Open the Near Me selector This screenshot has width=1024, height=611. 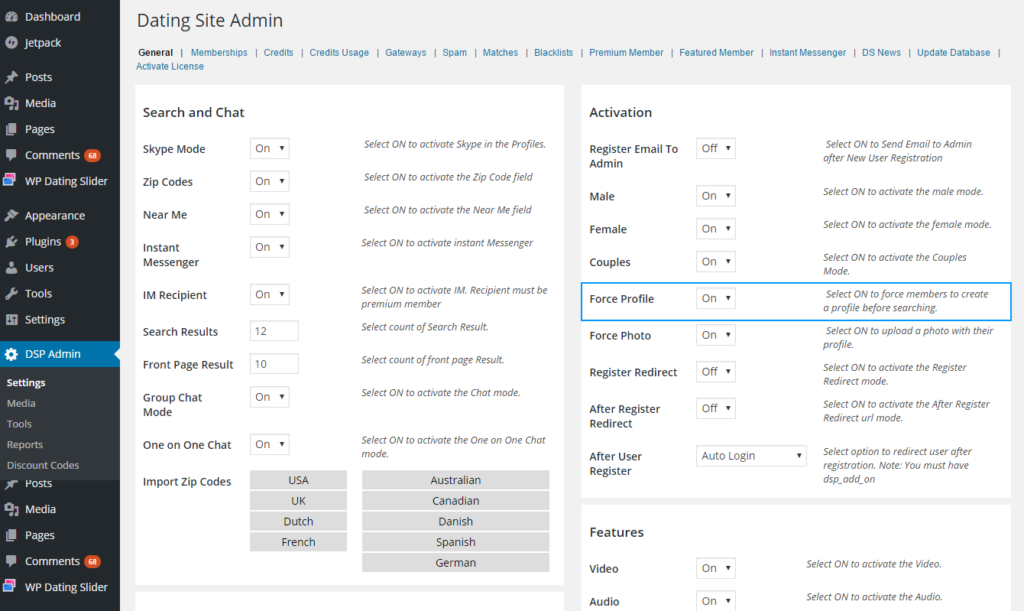[269, 214]
